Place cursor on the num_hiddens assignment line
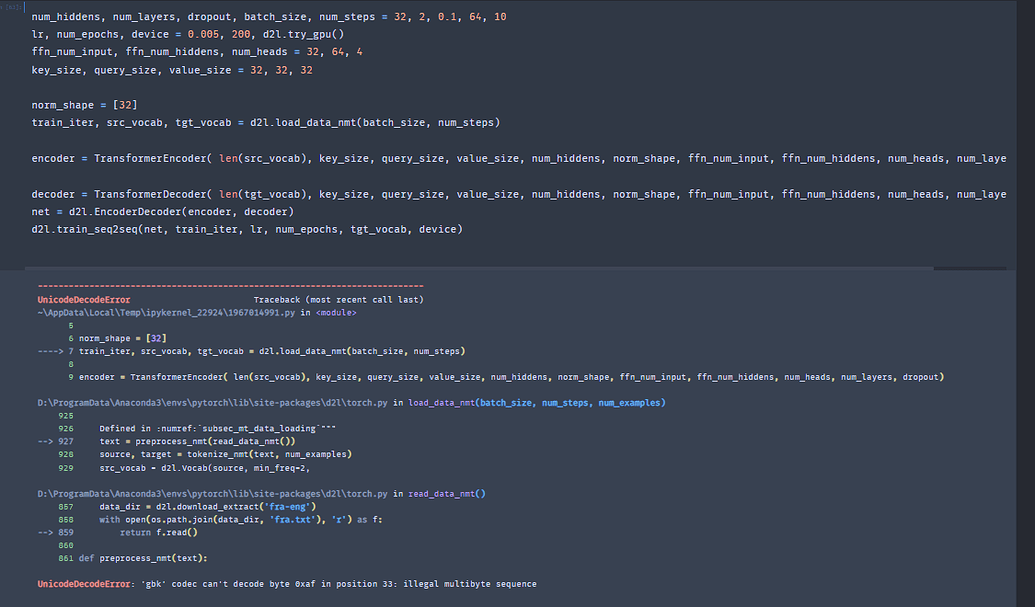The width and height of the screenshot is (1035, 607). [200, 16]
